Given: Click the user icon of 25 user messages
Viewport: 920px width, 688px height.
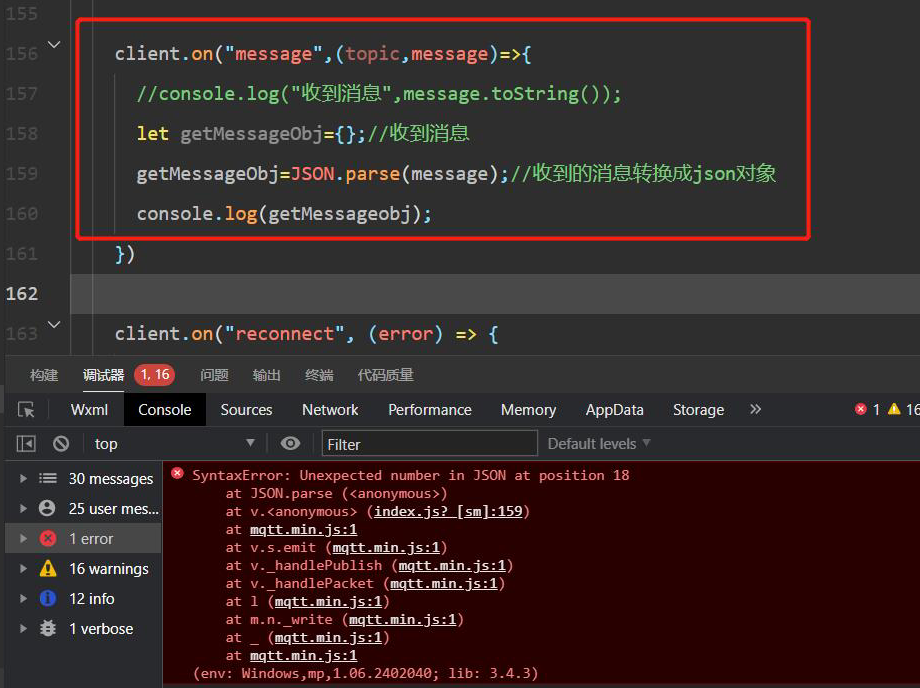Looking at the screenshot, I should 47,508.
